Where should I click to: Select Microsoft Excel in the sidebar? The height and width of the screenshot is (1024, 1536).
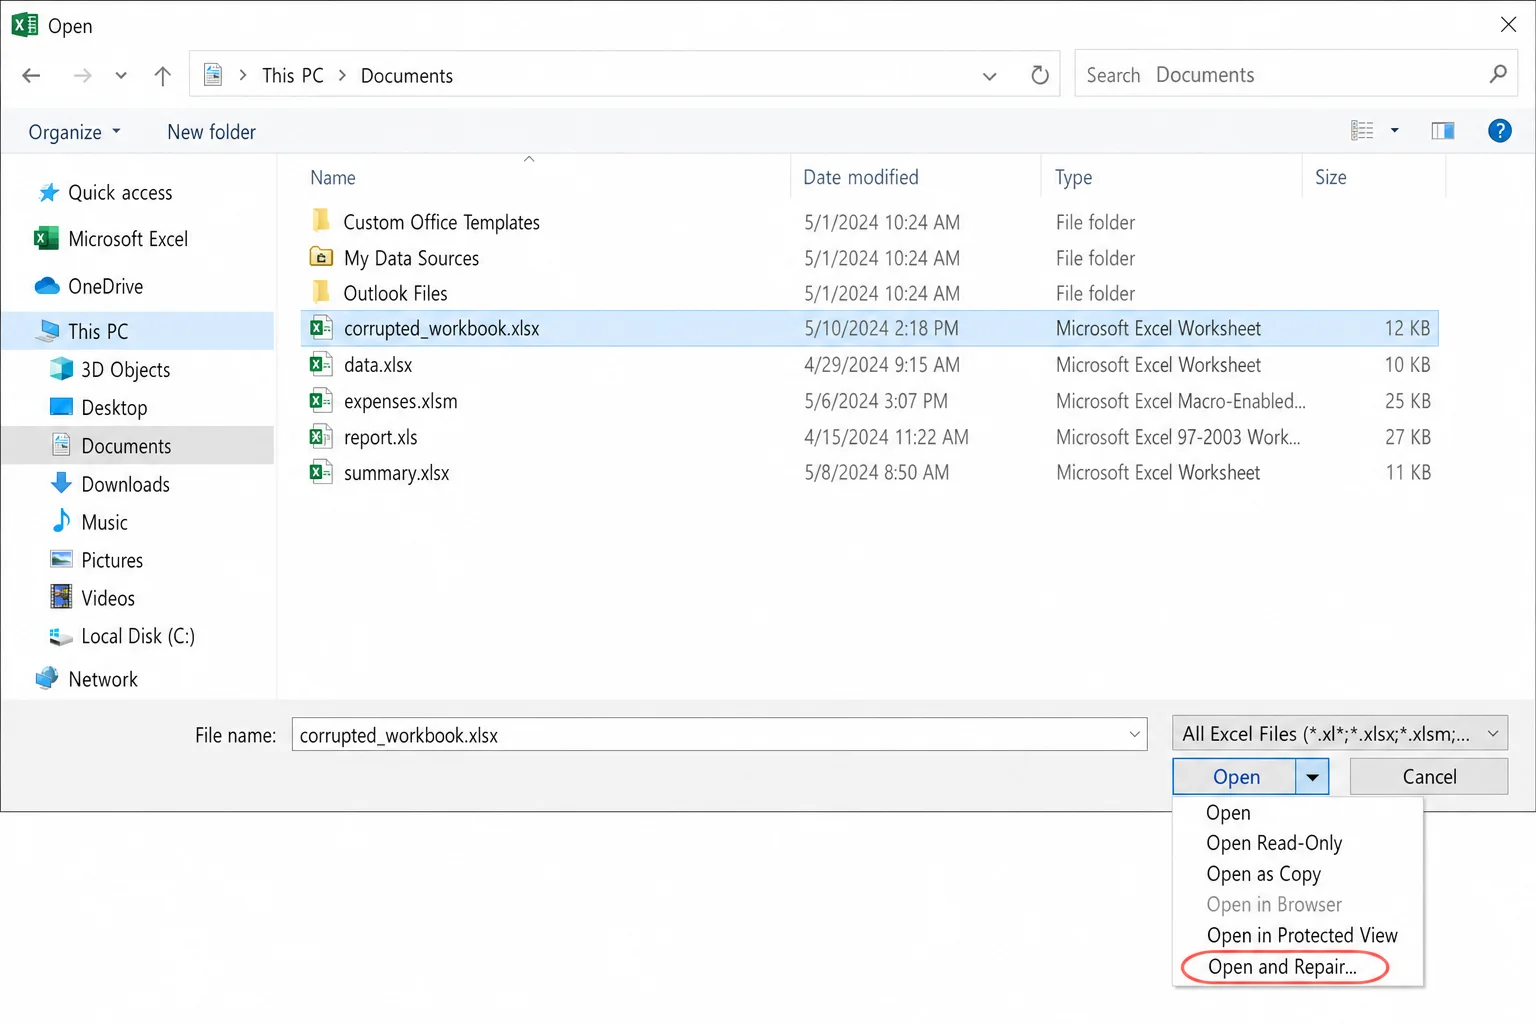pos(128,239)
